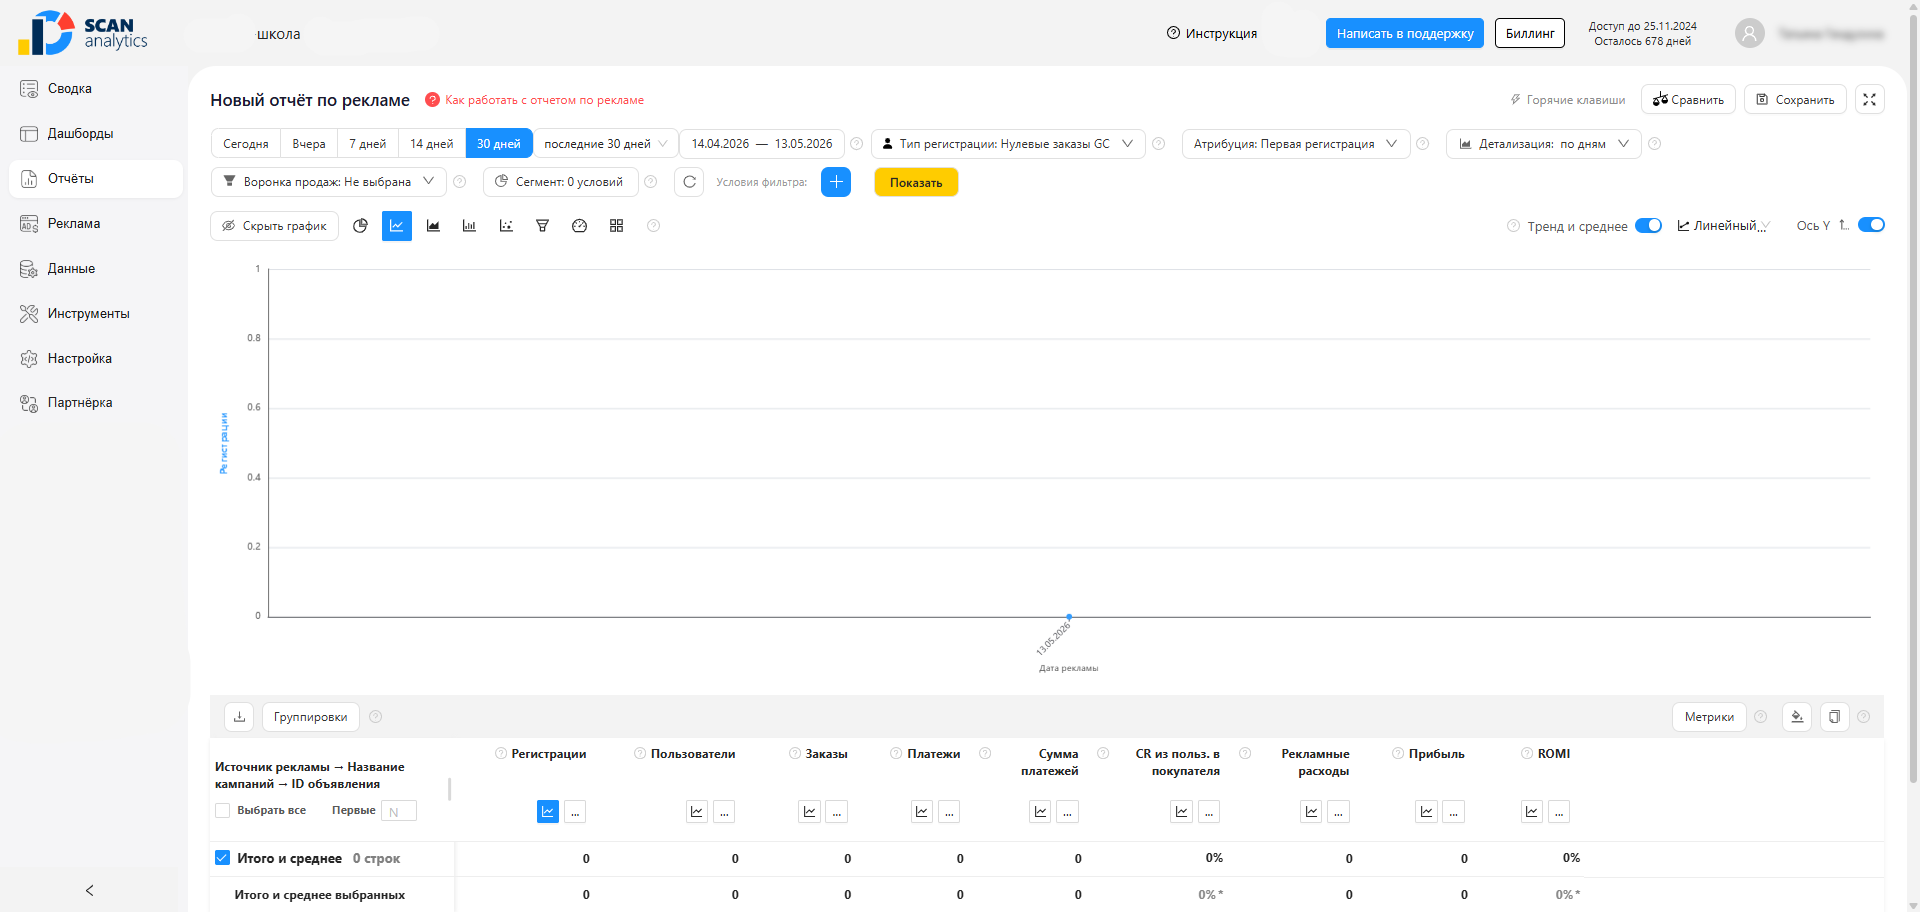
Task: Select the Вчера period tab
Action: pyautogui.click(x=309, y=144)
